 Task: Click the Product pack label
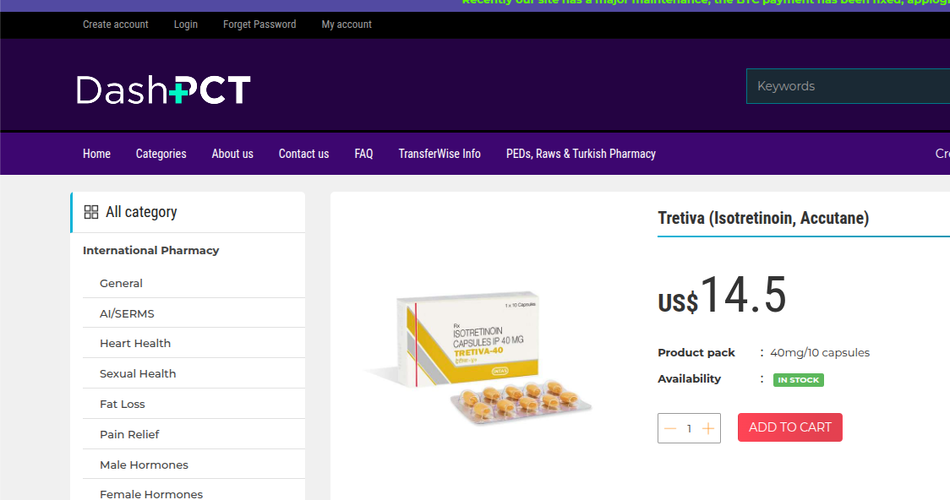pos(696,353)
